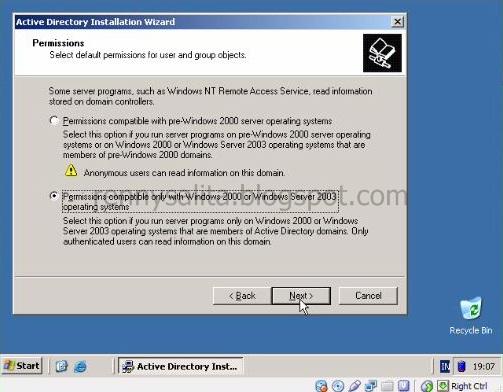Close the wizard via title bar X
Image resolution: width=503 pixels, height=392 pixels.
(x=397, y=22)
